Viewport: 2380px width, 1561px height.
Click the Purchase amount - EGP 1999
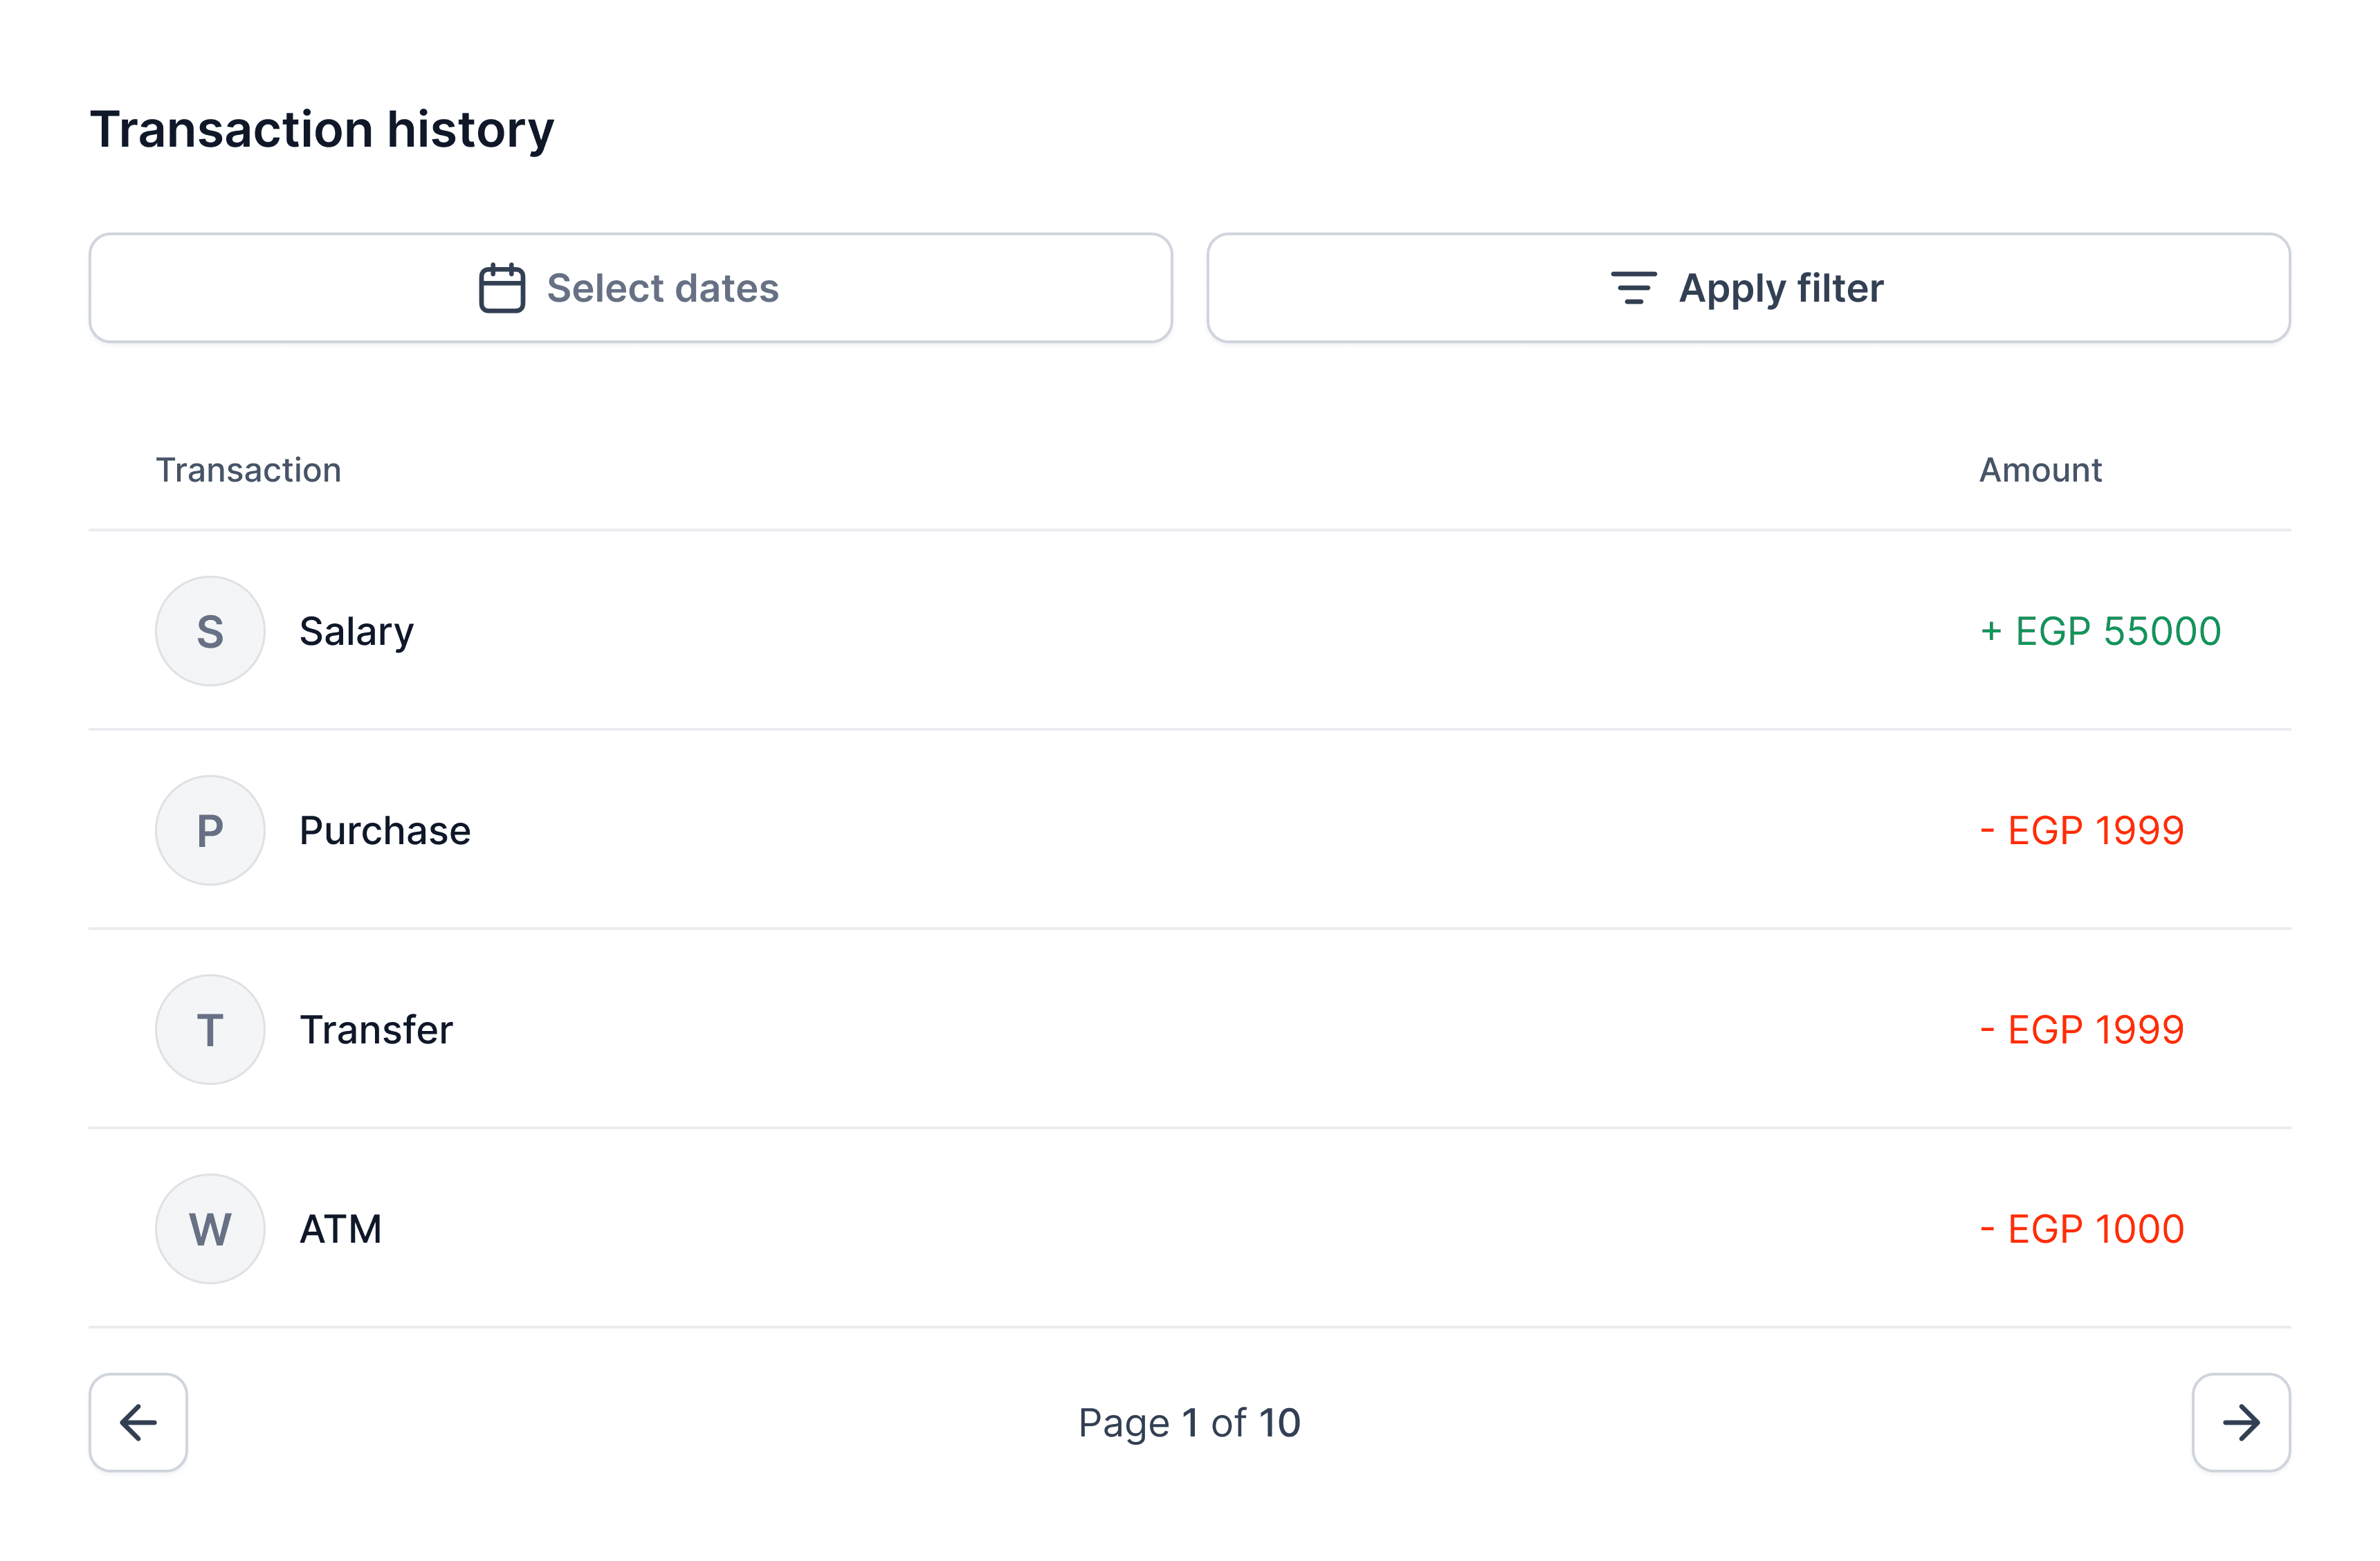click(x=2082, y=830)
